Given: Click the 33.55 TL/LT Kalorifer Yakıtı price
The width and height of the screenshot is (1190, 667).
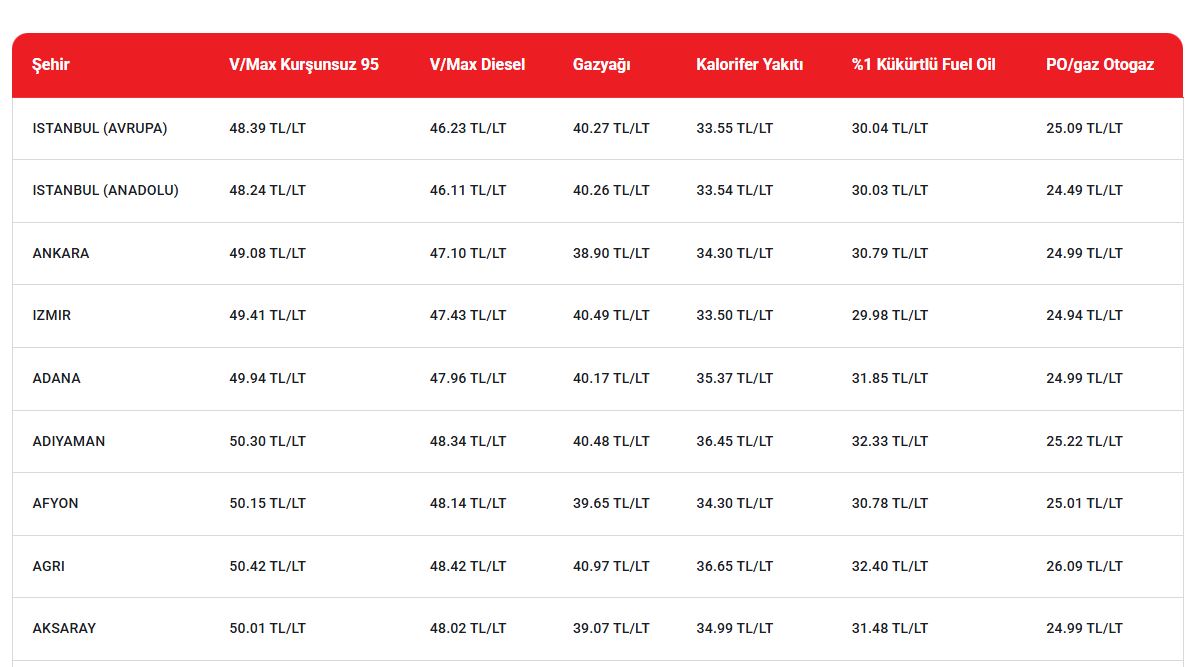Looking at the screenshot, I should coord(735,128).
